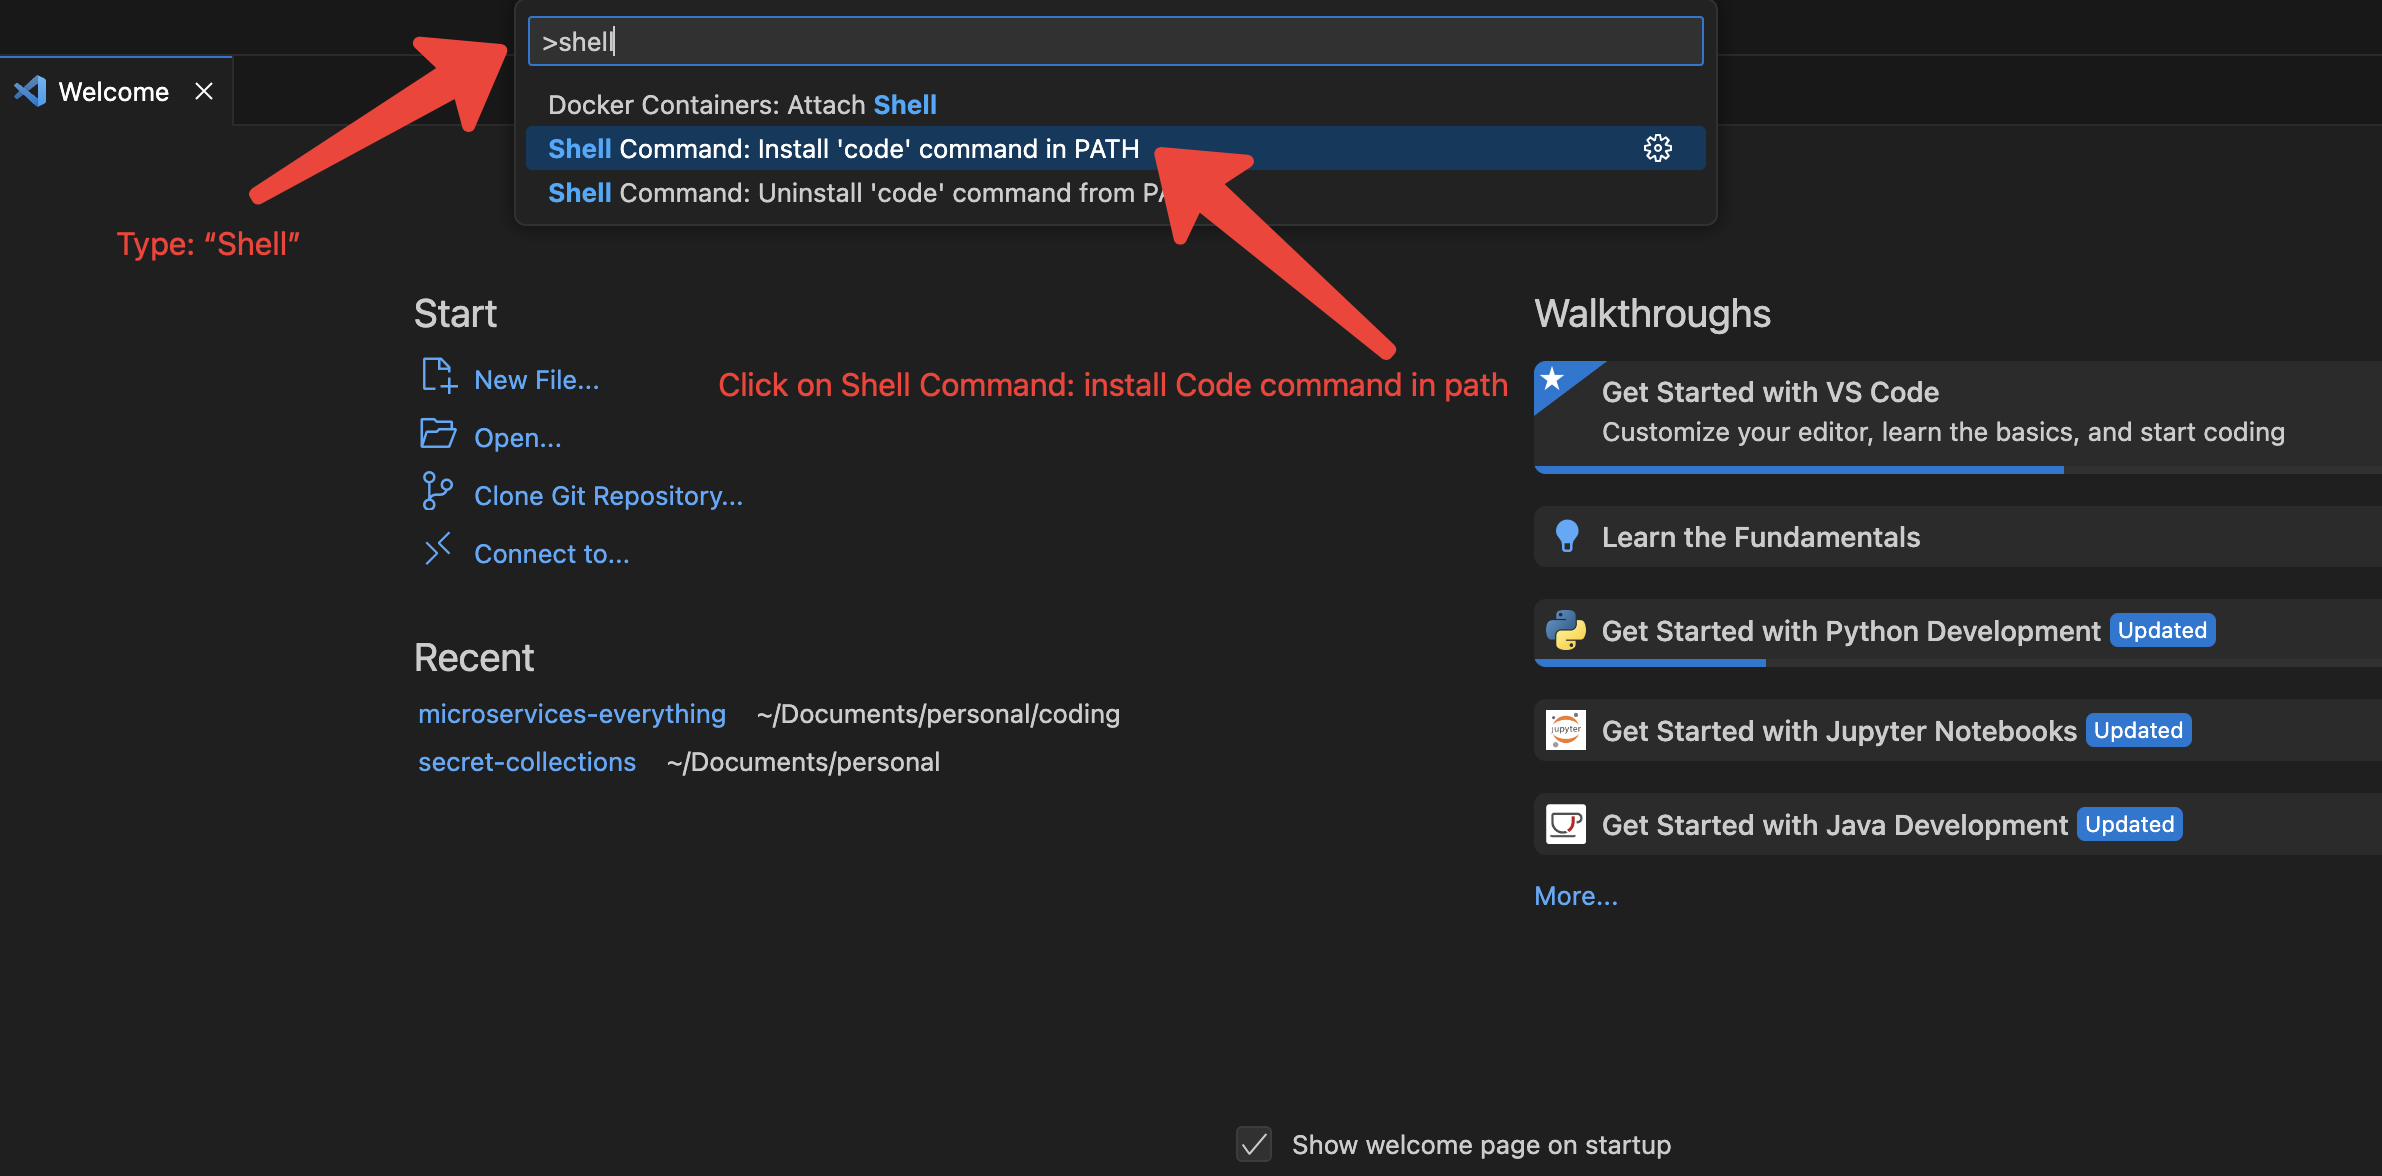Open the New File... link
This screenshot has width=2382, height=1176.
pyautogui.click(x=536, y=380)
